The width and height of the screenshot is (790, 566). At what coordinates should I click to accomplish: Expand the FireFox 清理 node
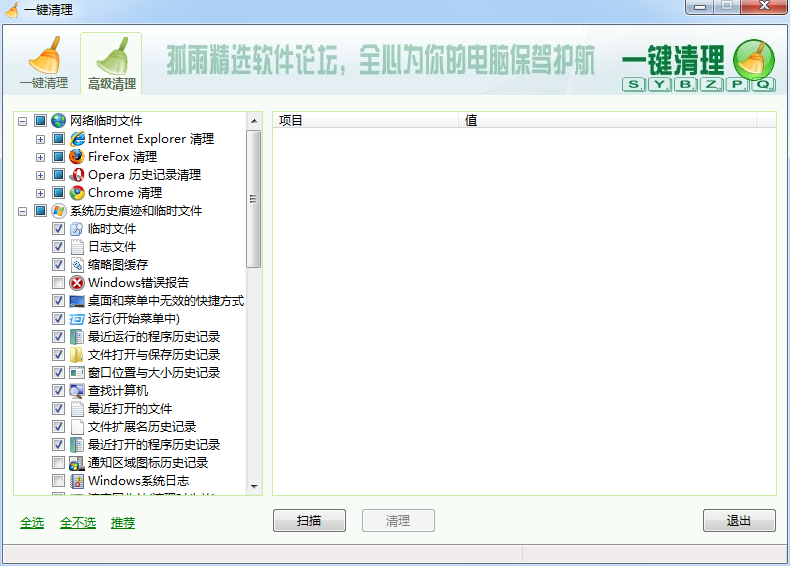coord(40,158)
